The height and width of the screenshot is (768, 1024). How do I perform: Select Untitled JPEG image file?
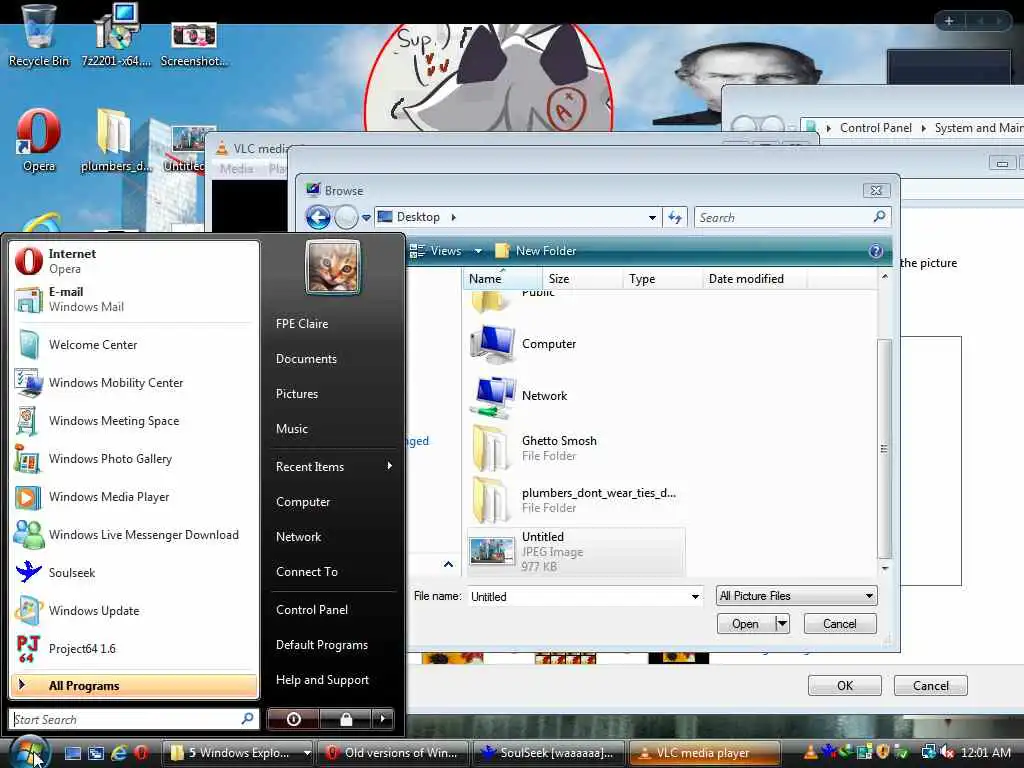tap(576, 552)
